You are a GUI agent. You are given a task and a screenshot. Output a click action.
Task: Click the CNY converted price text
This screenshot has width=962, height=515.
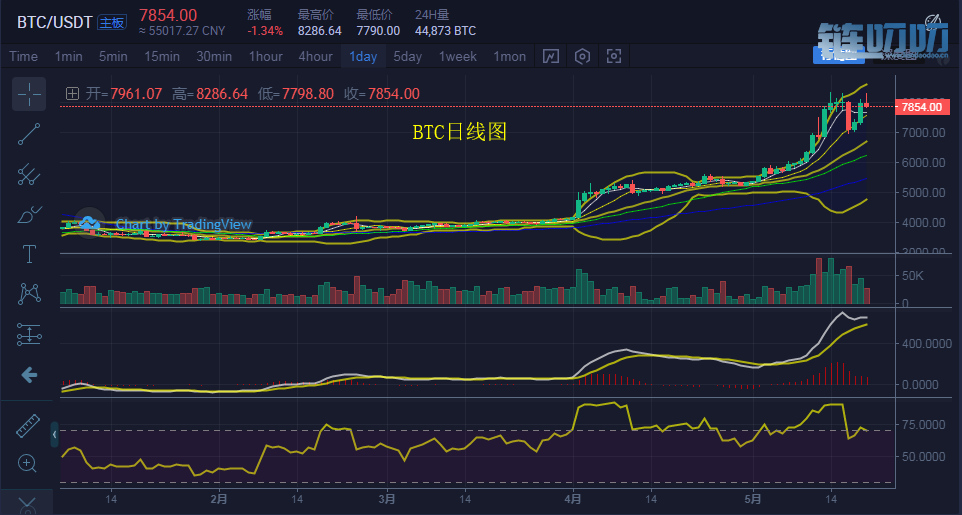tap(182, 31)
